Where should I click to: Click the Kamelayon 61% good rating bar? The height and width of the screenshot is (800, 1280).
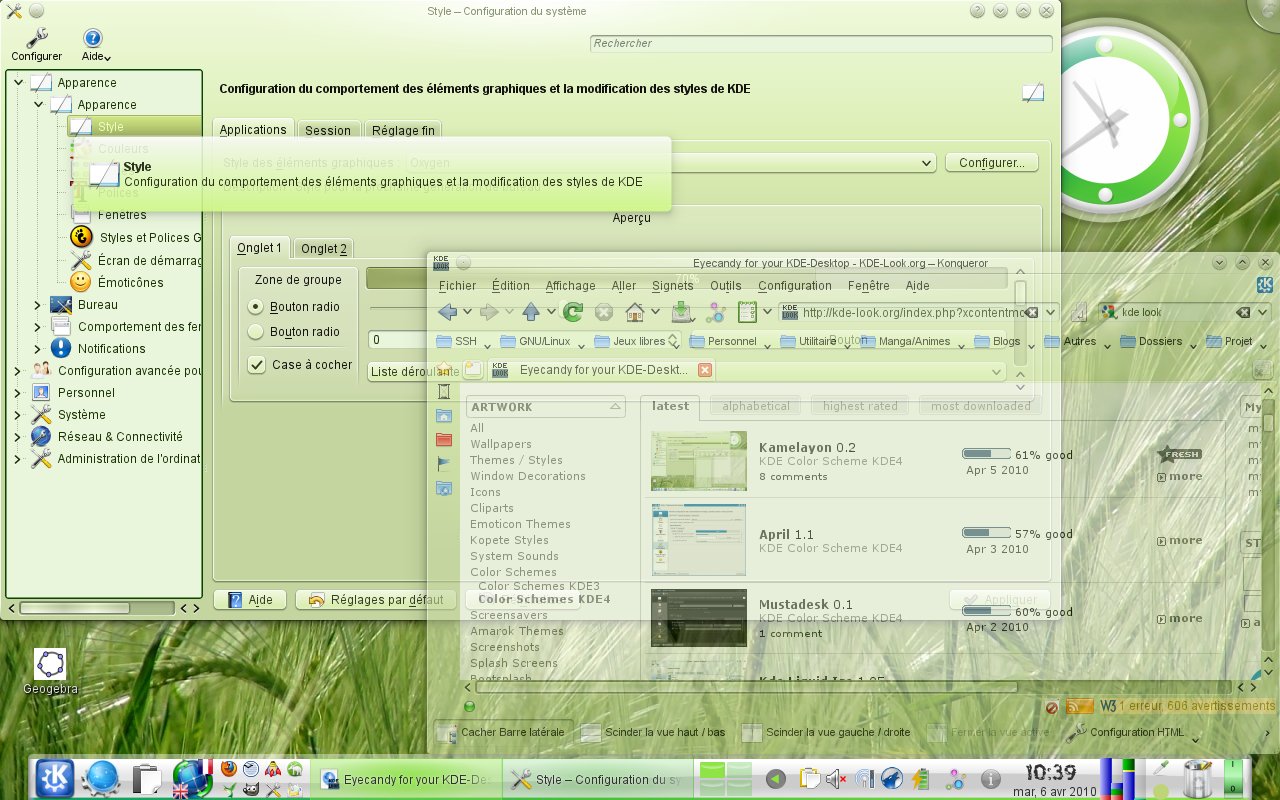(x=987, y=454)
